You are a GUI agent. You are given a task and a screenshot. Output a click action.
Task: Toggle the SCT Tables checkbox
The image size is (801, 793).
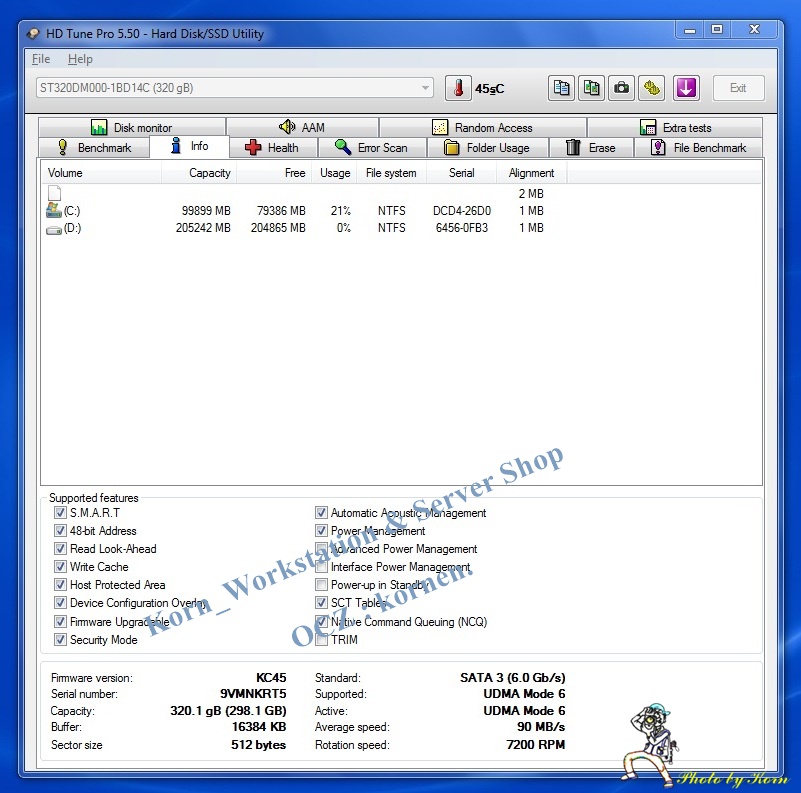click(321, 602)
